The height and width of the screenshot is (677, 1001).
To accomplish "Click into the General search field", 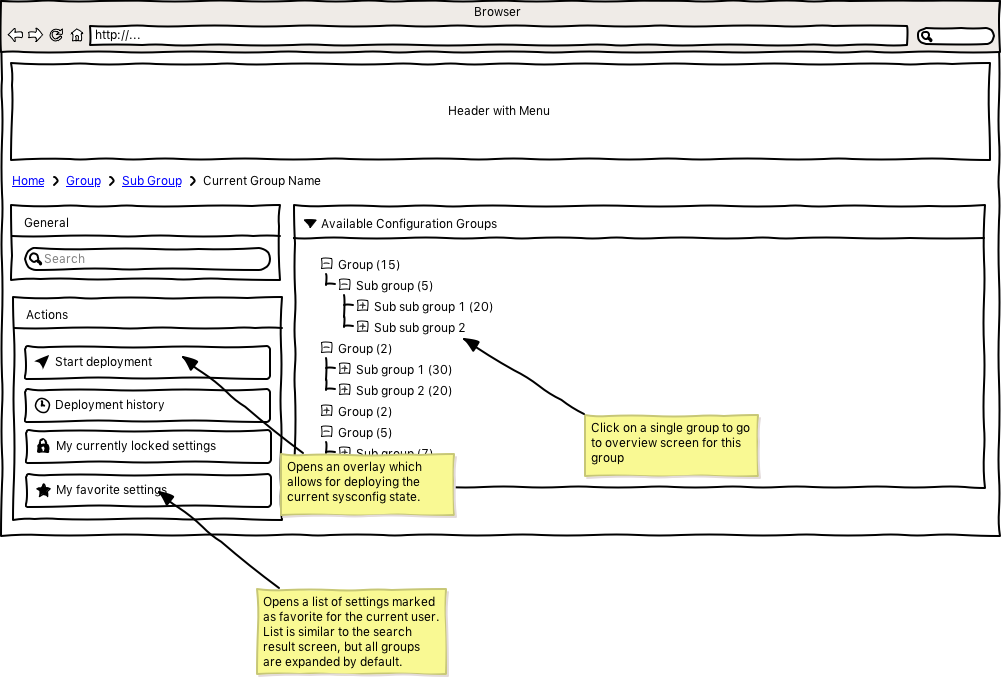I will tap(155, 259).
